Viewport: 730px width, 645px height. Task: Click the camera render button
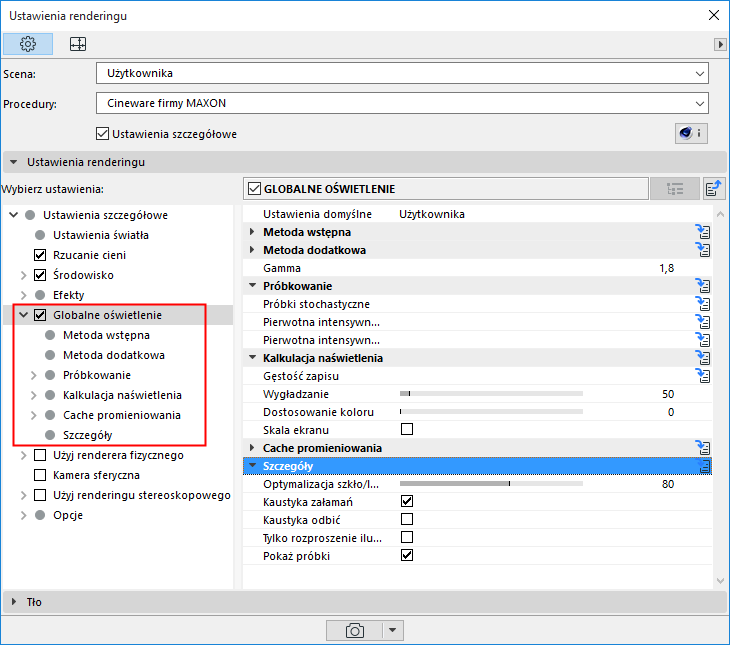click(355, 631)
